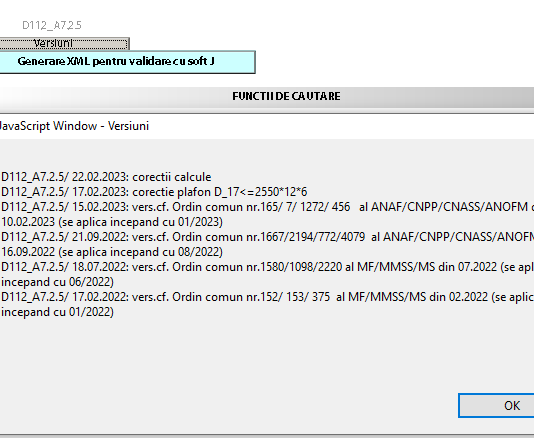Click text '10.02.2023 (se aplica incepand cu 01/2023)'

(x=112, y=222)
